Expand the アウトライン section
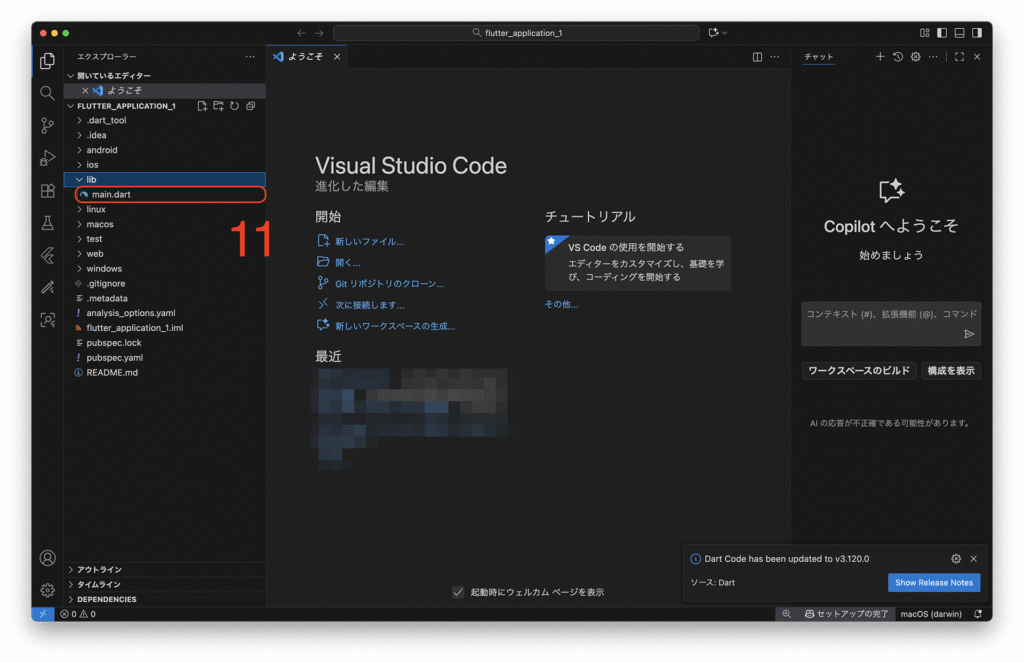1024x663 pixels. [99, 569]
